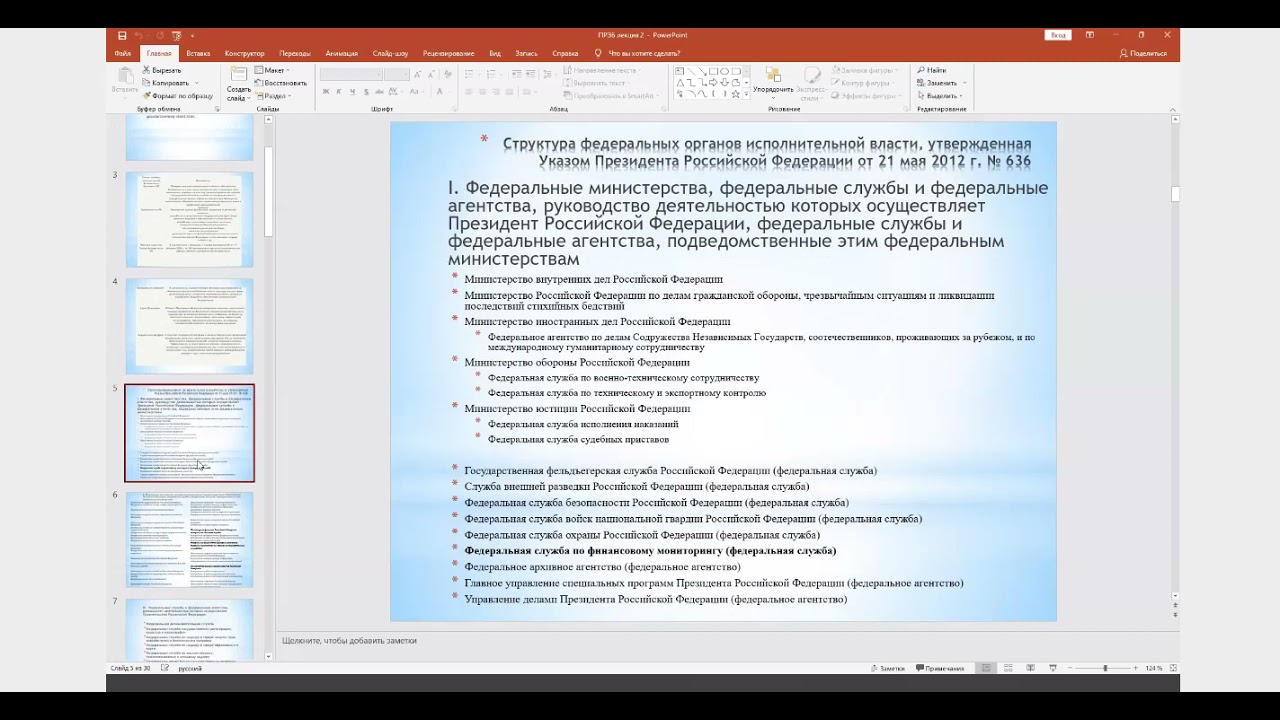This screenshot has height=720, width=1280.
Task: Open Примечания comments from status bar
Action: tap(940, 668)
